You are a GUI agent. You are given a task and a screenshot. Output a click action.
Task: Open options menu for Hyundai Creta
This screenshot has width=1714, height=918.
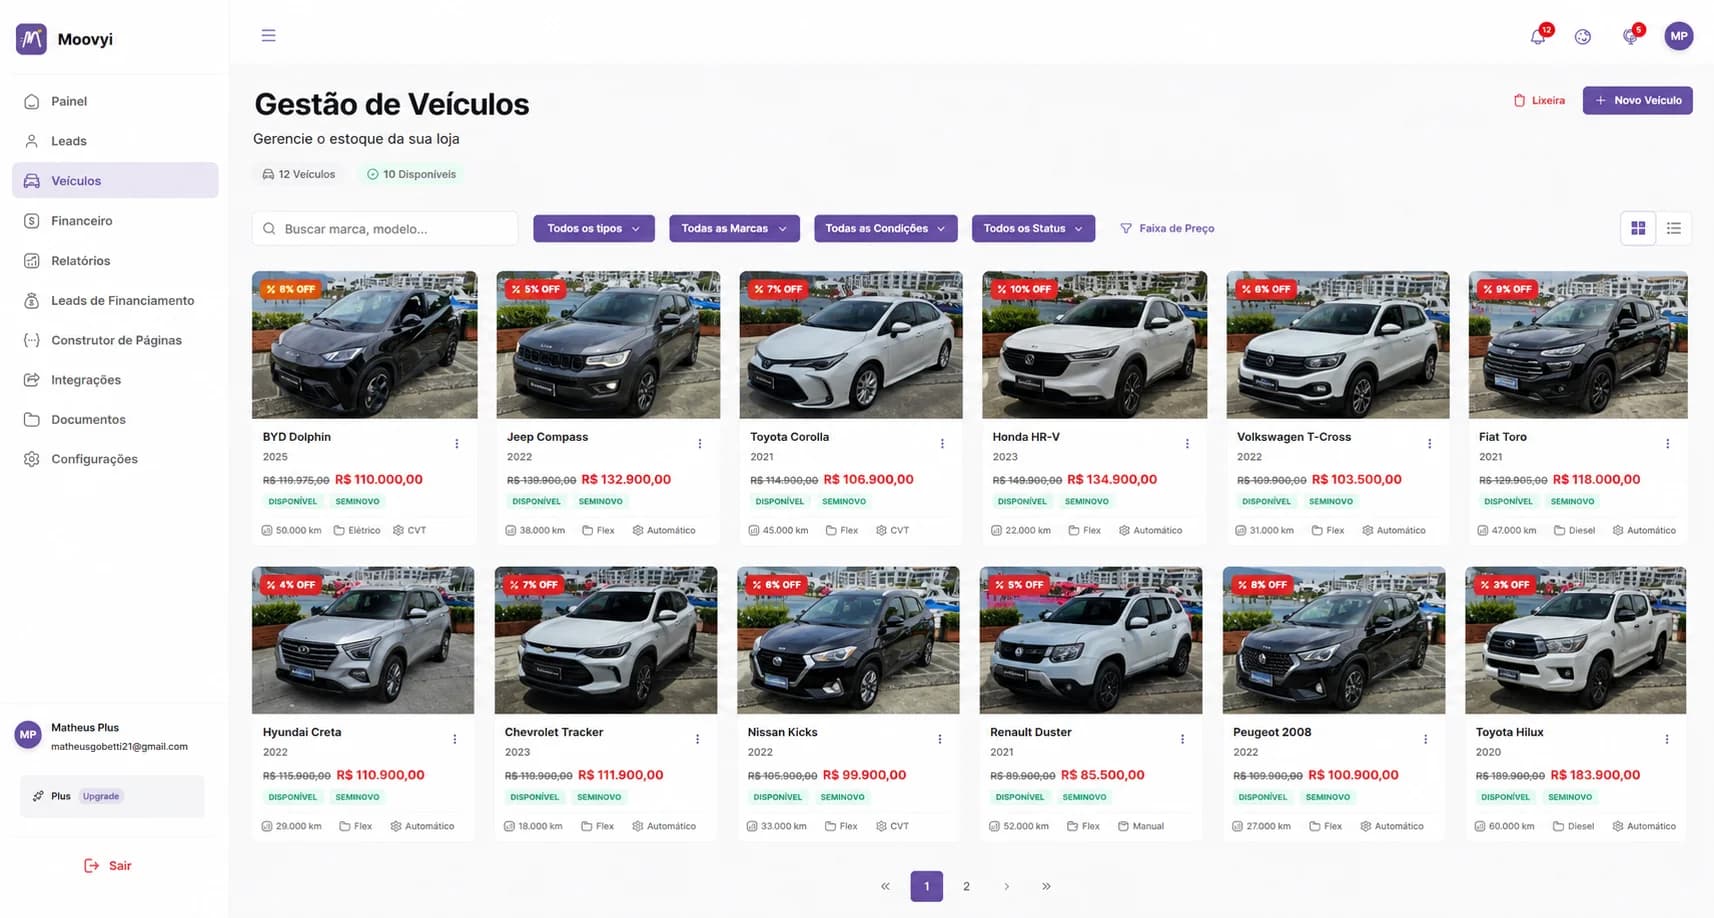455,739
